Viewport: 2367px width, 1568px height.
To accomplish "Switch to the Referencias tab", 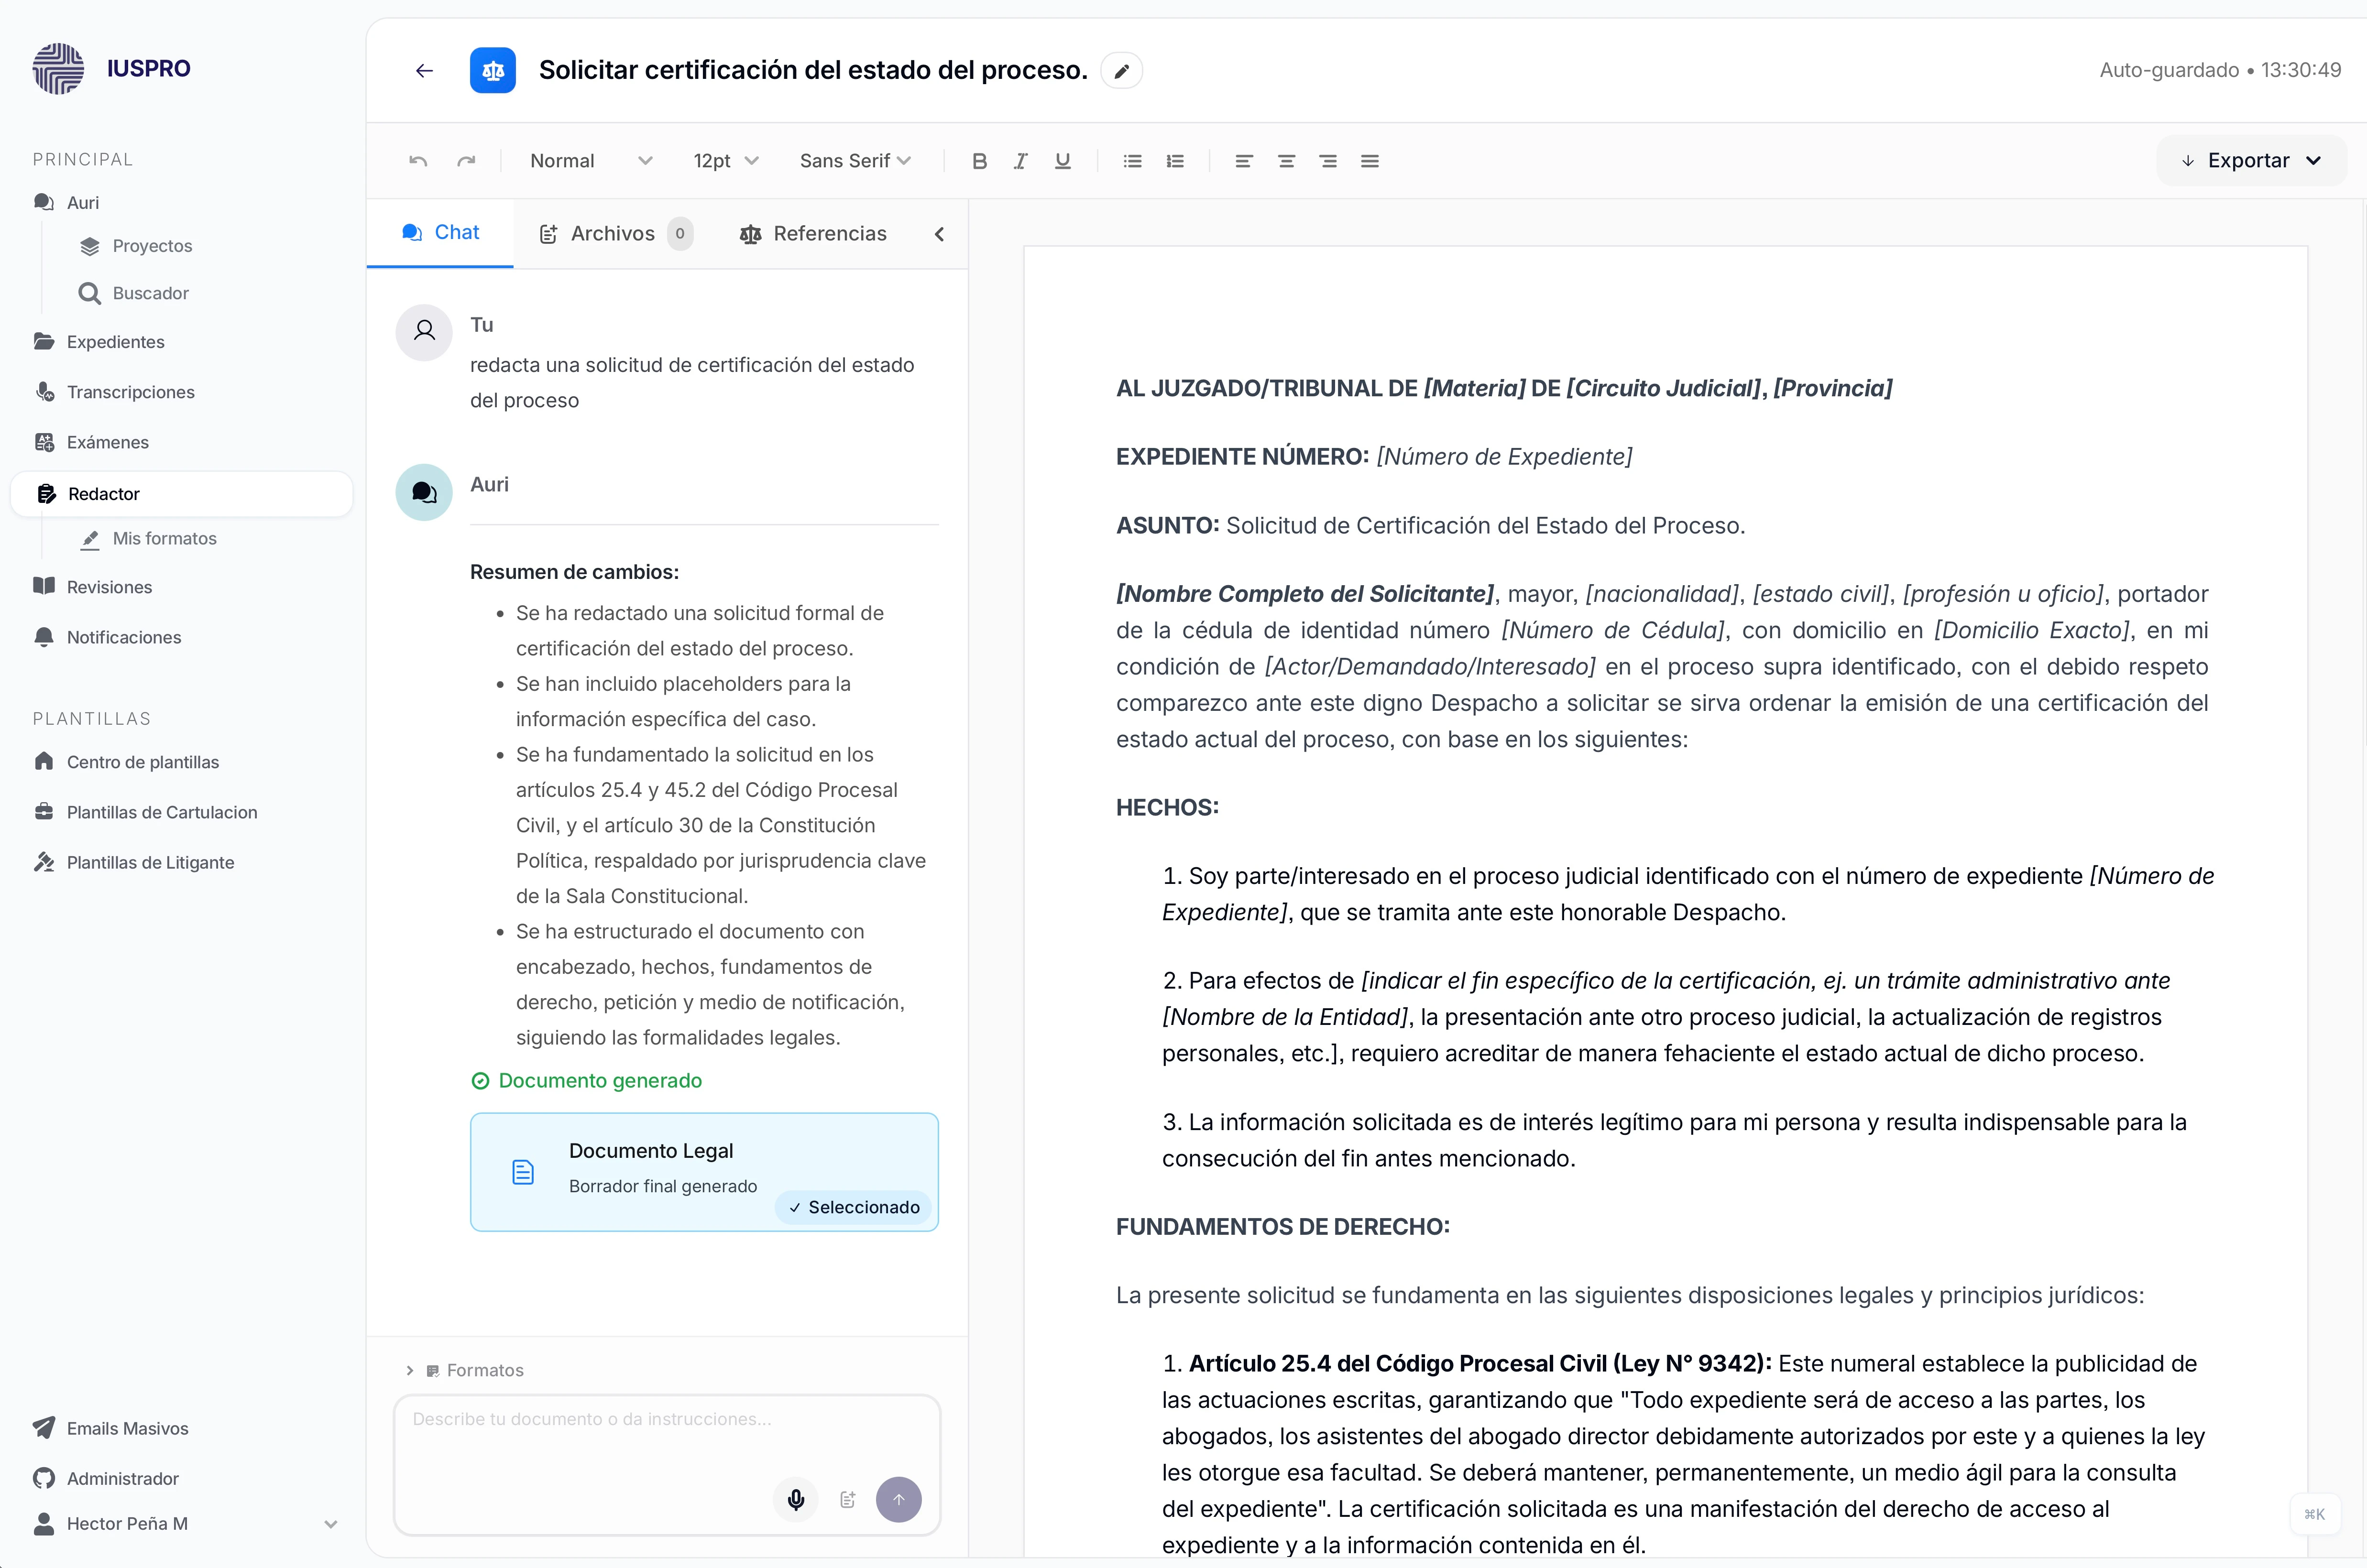I will [x=813, y=234].
